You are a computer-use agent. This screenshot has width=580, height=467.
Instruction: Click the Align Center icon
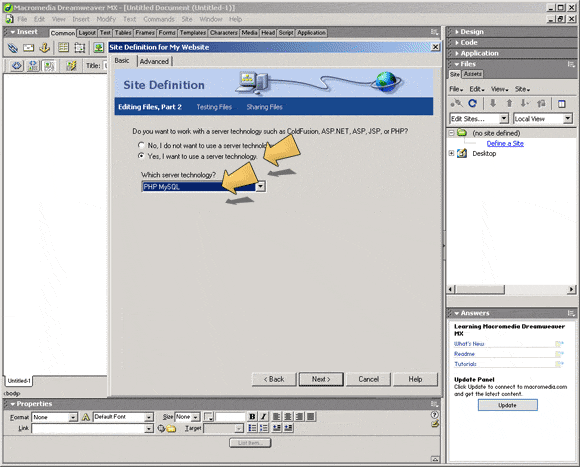pyautogui.click(x=287, y=417)
